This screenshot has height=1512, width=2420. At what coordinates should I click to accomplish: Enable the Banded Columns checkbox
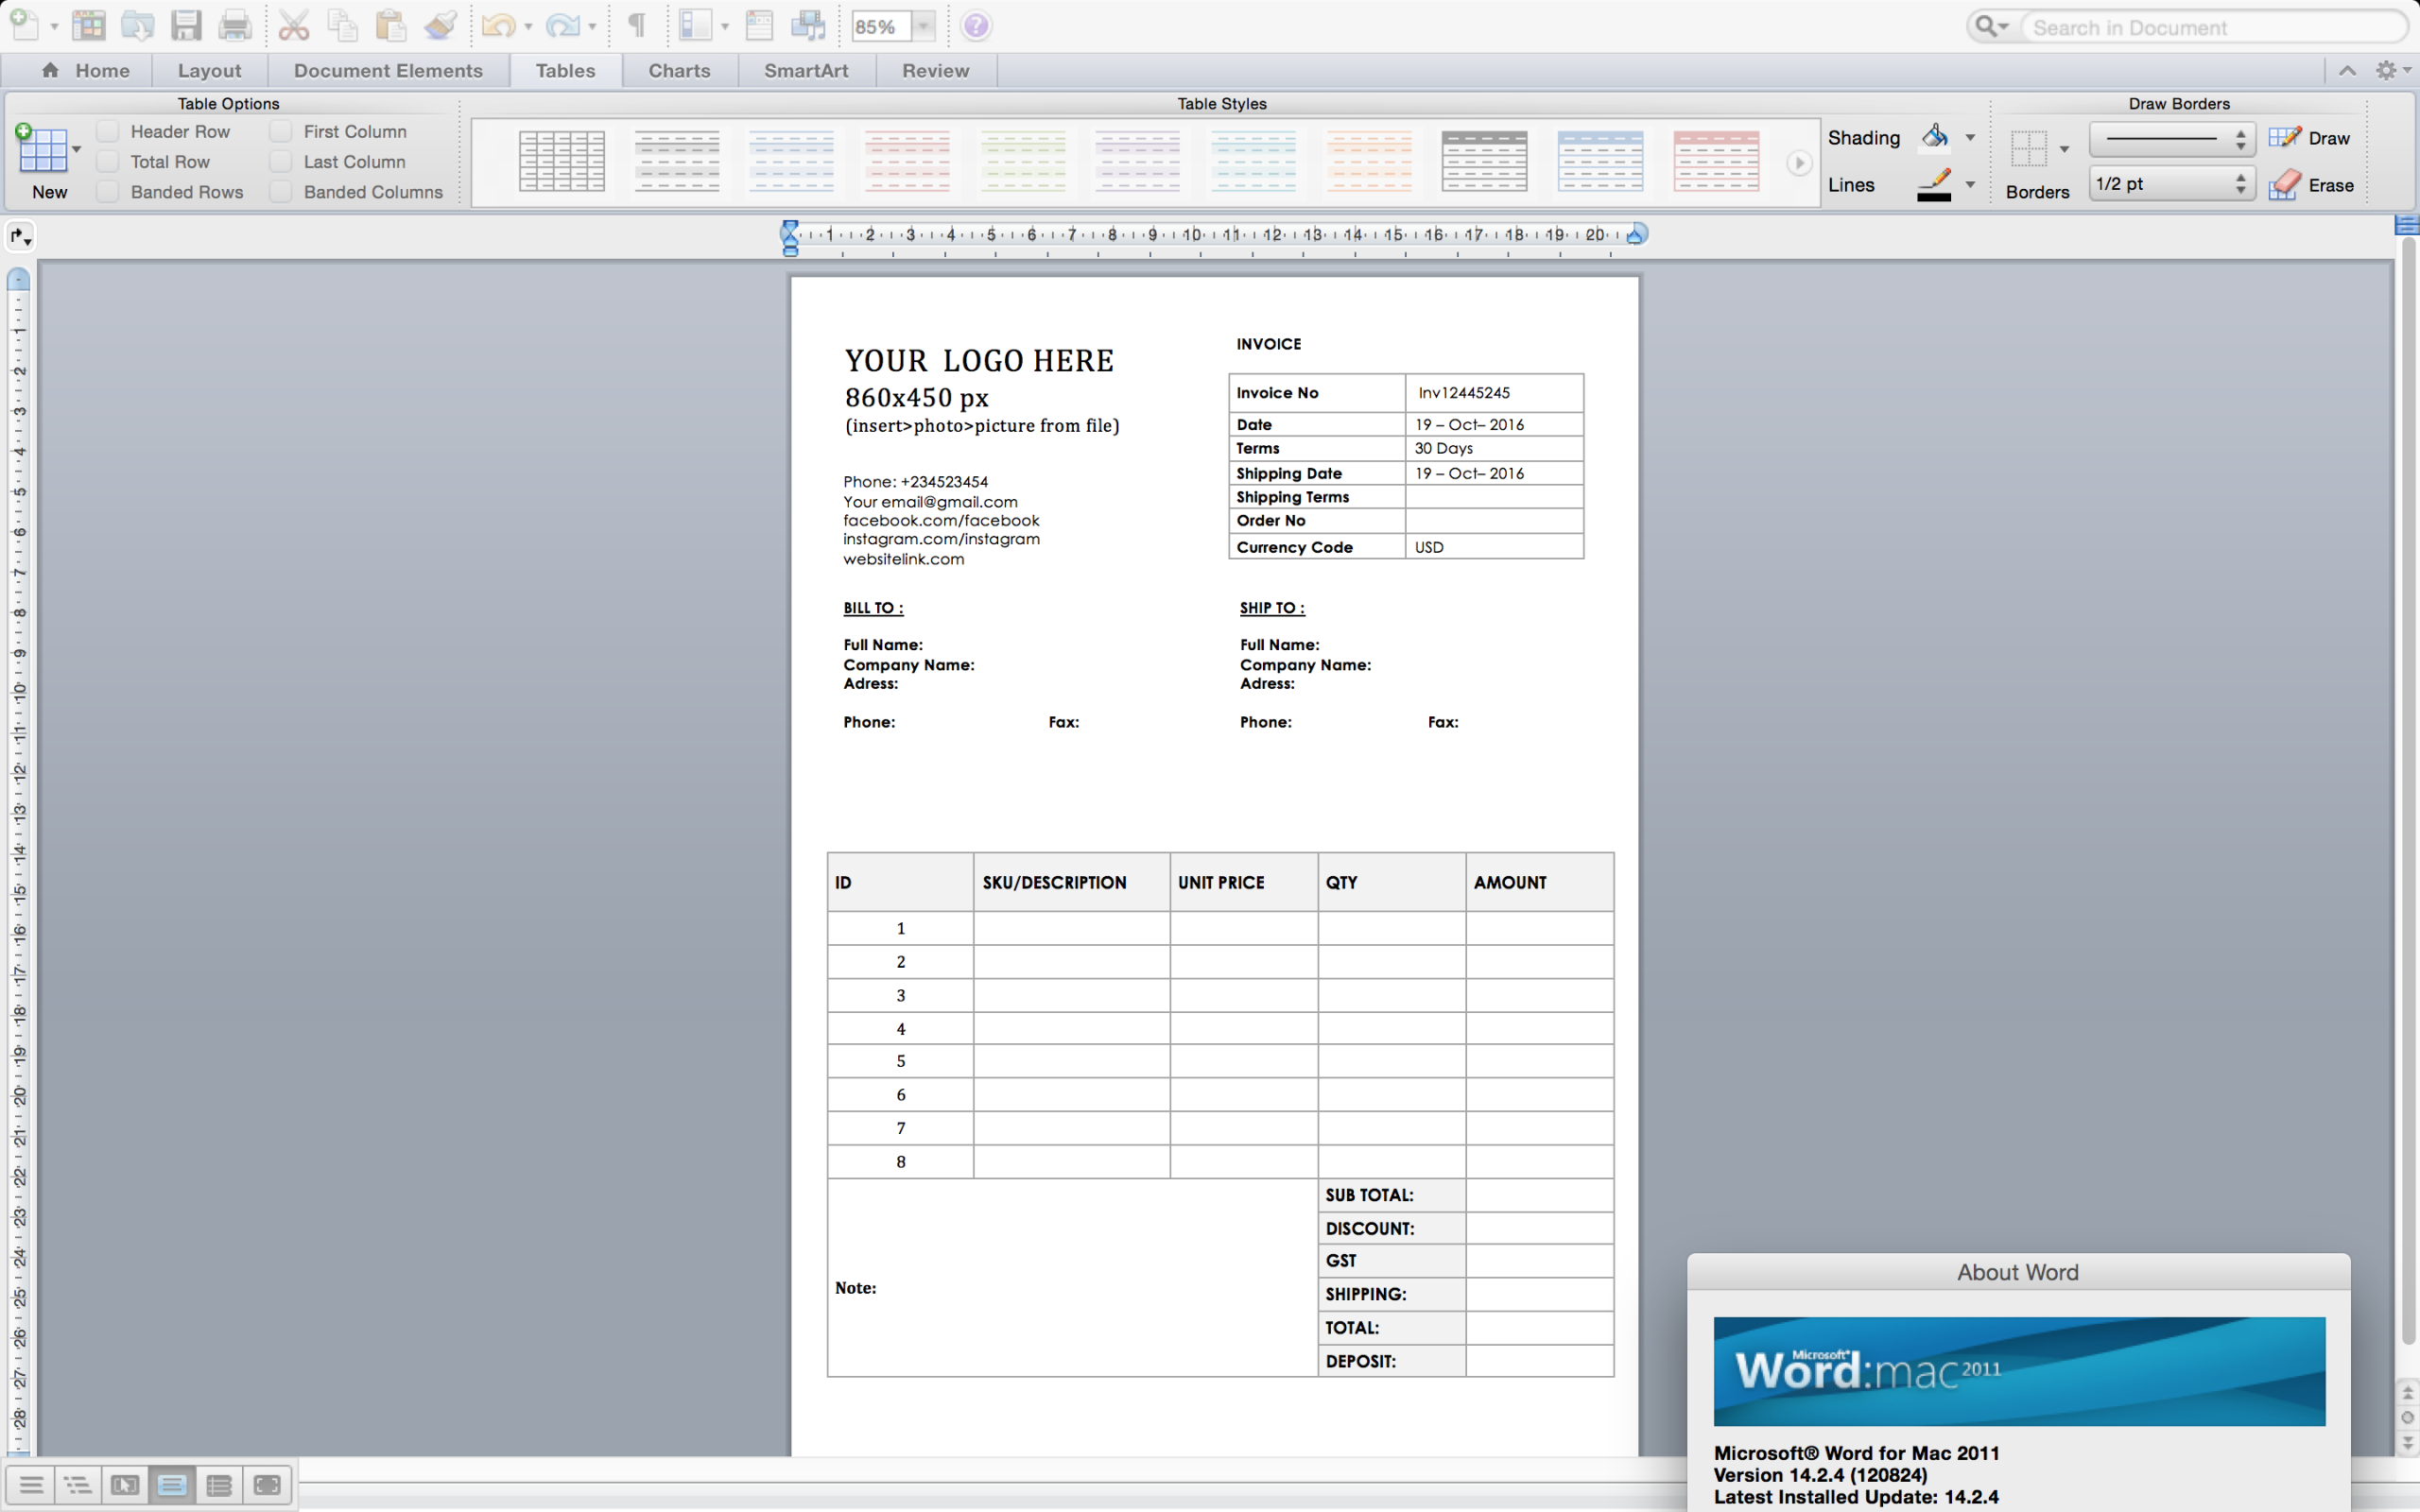point(281,191)
